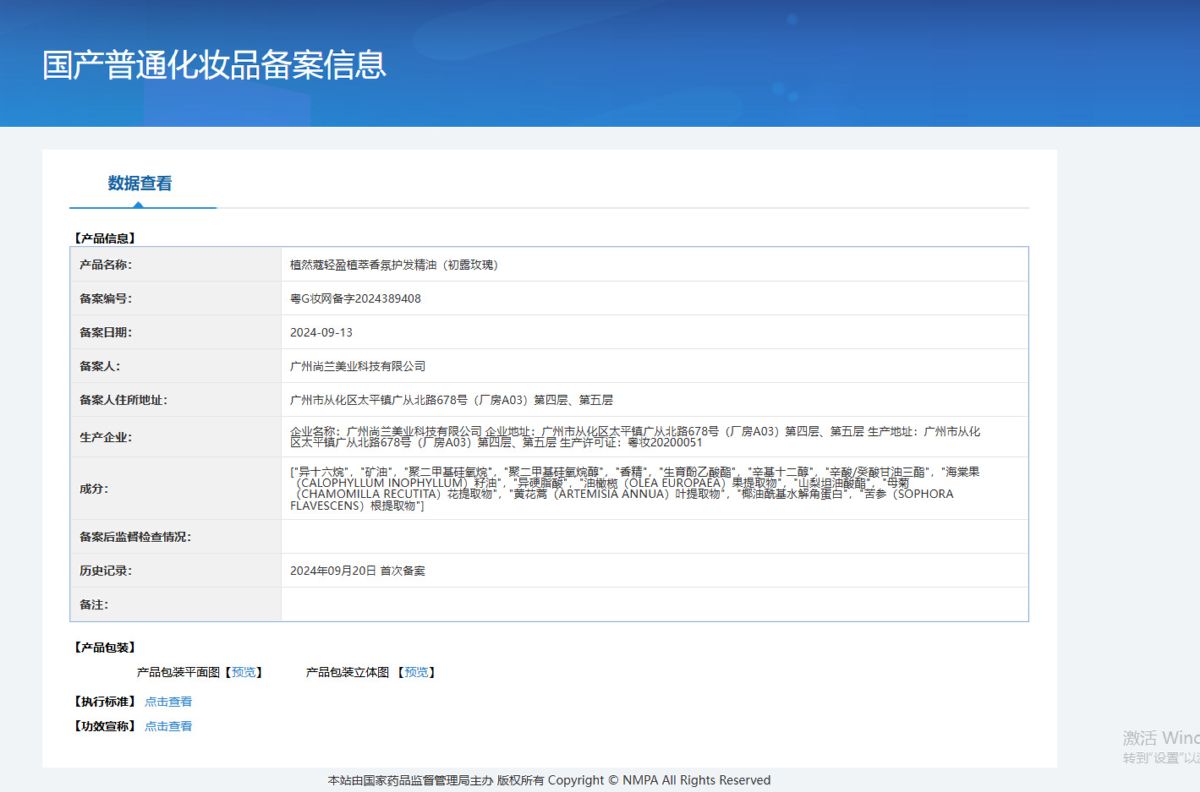Image resolution: width=1200 pixels, height=792 pixels.
Task: Click the 产品包装平面图 label
Action: pos(178,673)
